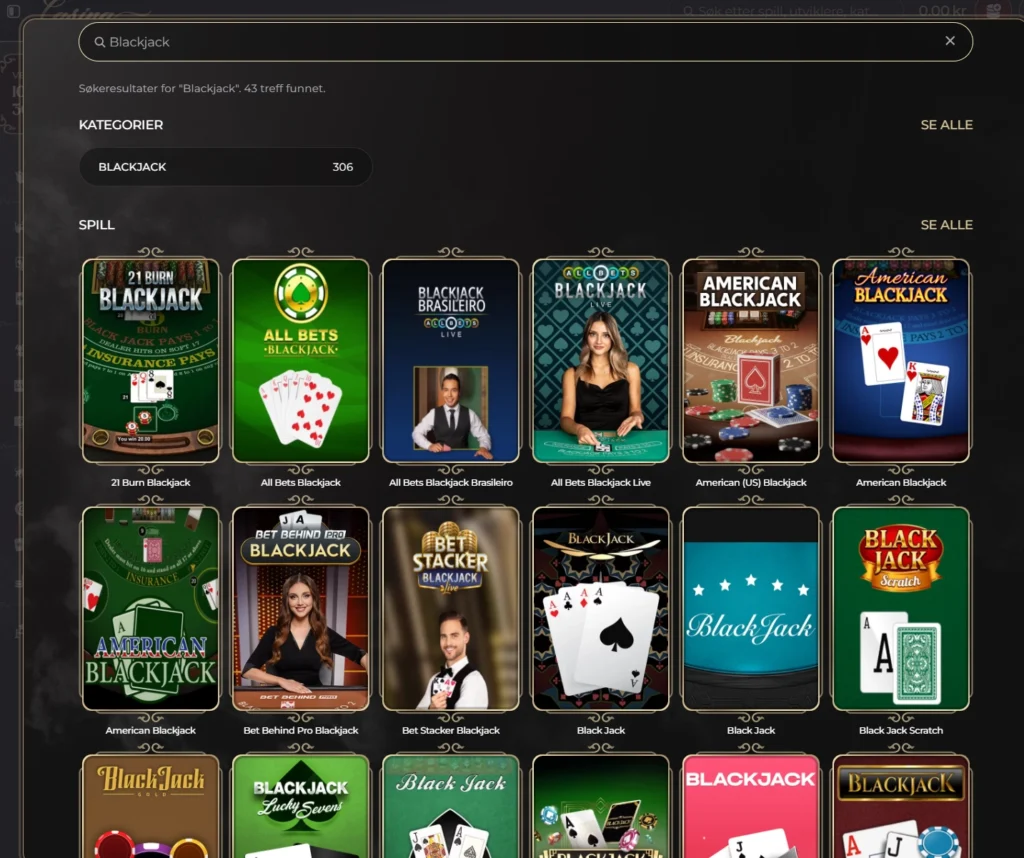Focus the Blackjack search input field
Screen dimensions: 1024x858
tap(400, 42)
